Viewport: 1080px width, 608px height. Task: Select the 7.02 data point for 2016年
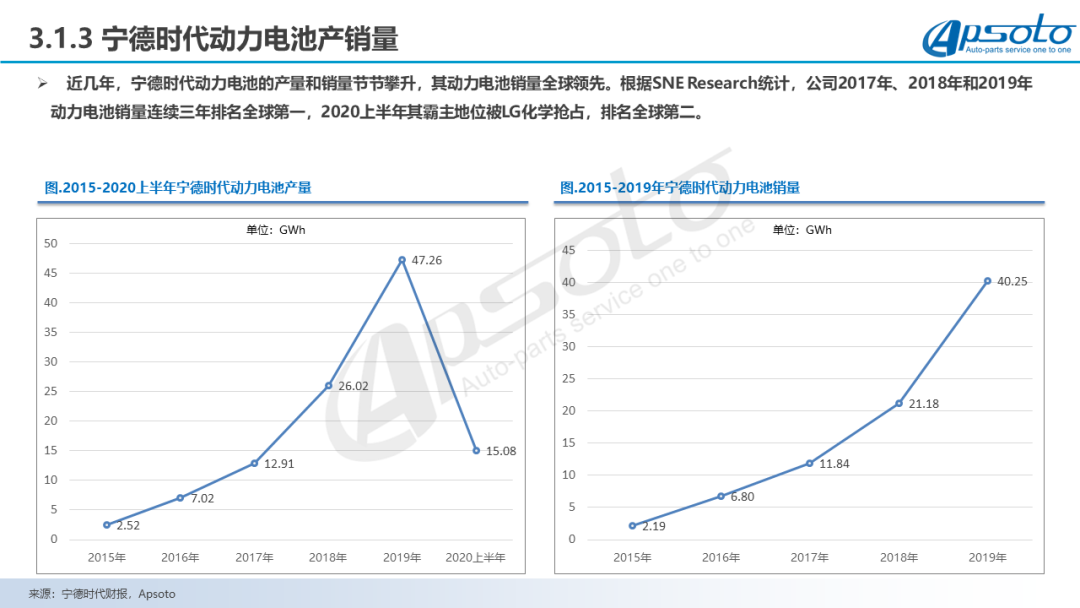click(x=180, y=498)
